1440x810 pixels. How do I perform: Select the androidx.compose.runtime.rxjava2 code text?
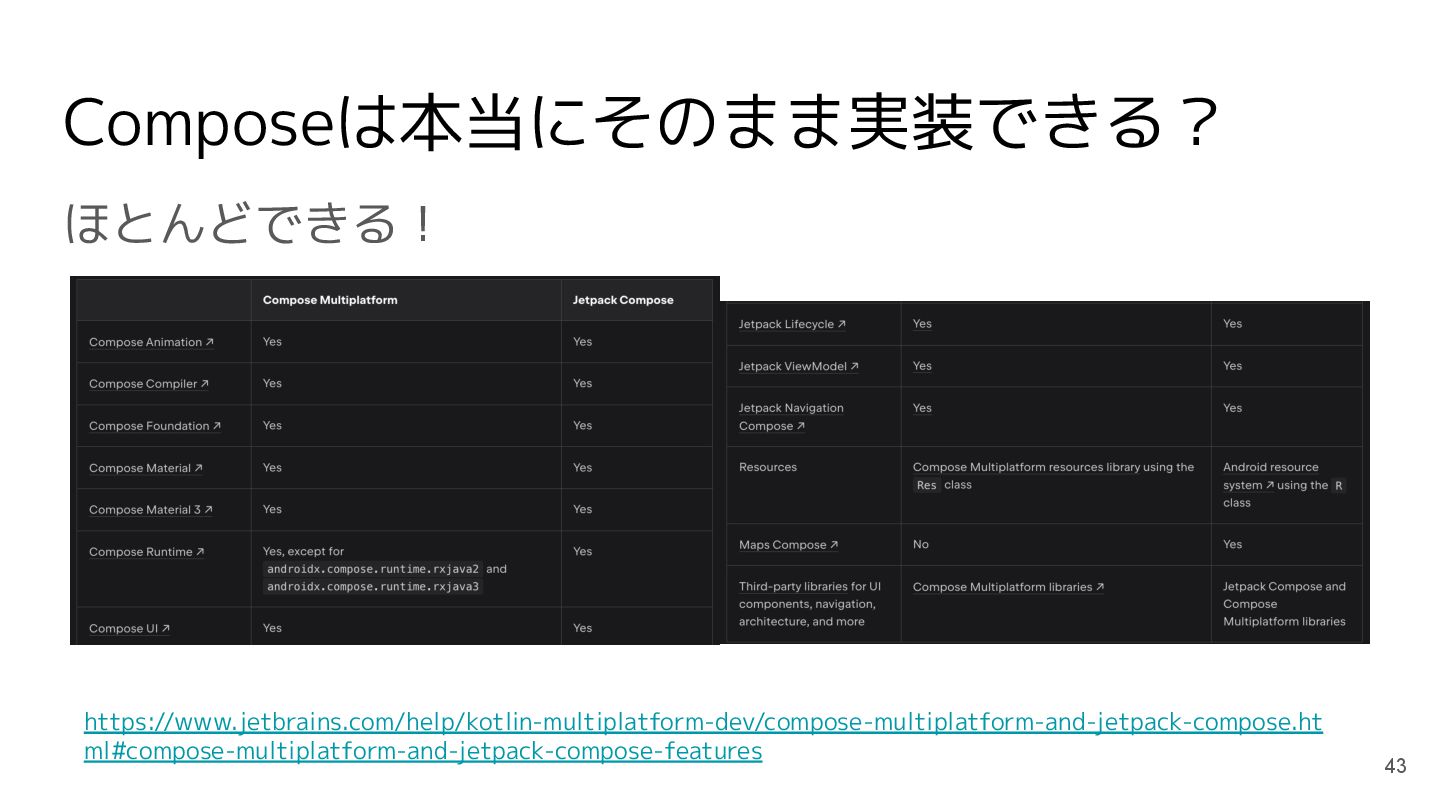point(373,569)
